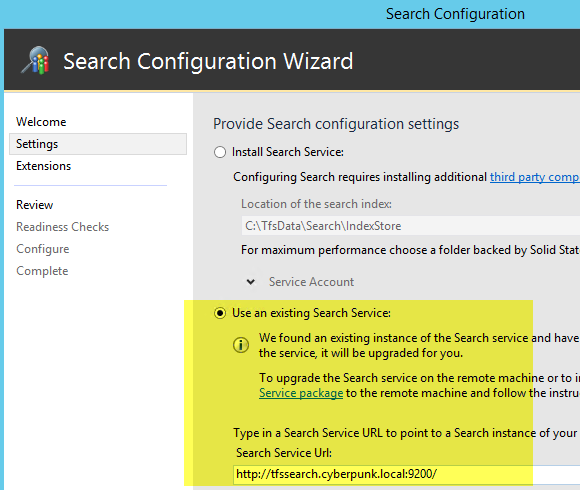Select Use an existing Search Service option
Viewport: 580px width, 490px height.
coord(220,313)
